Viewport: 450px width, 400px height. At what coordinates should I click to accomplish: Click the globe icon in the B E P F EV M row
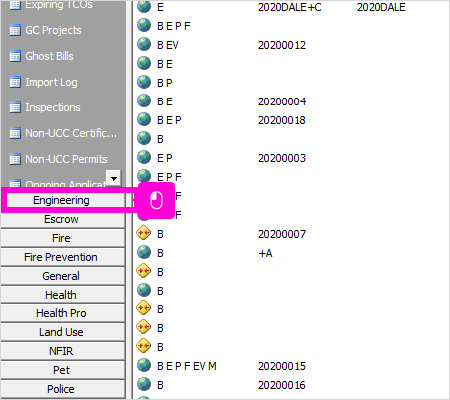point(144,365)
